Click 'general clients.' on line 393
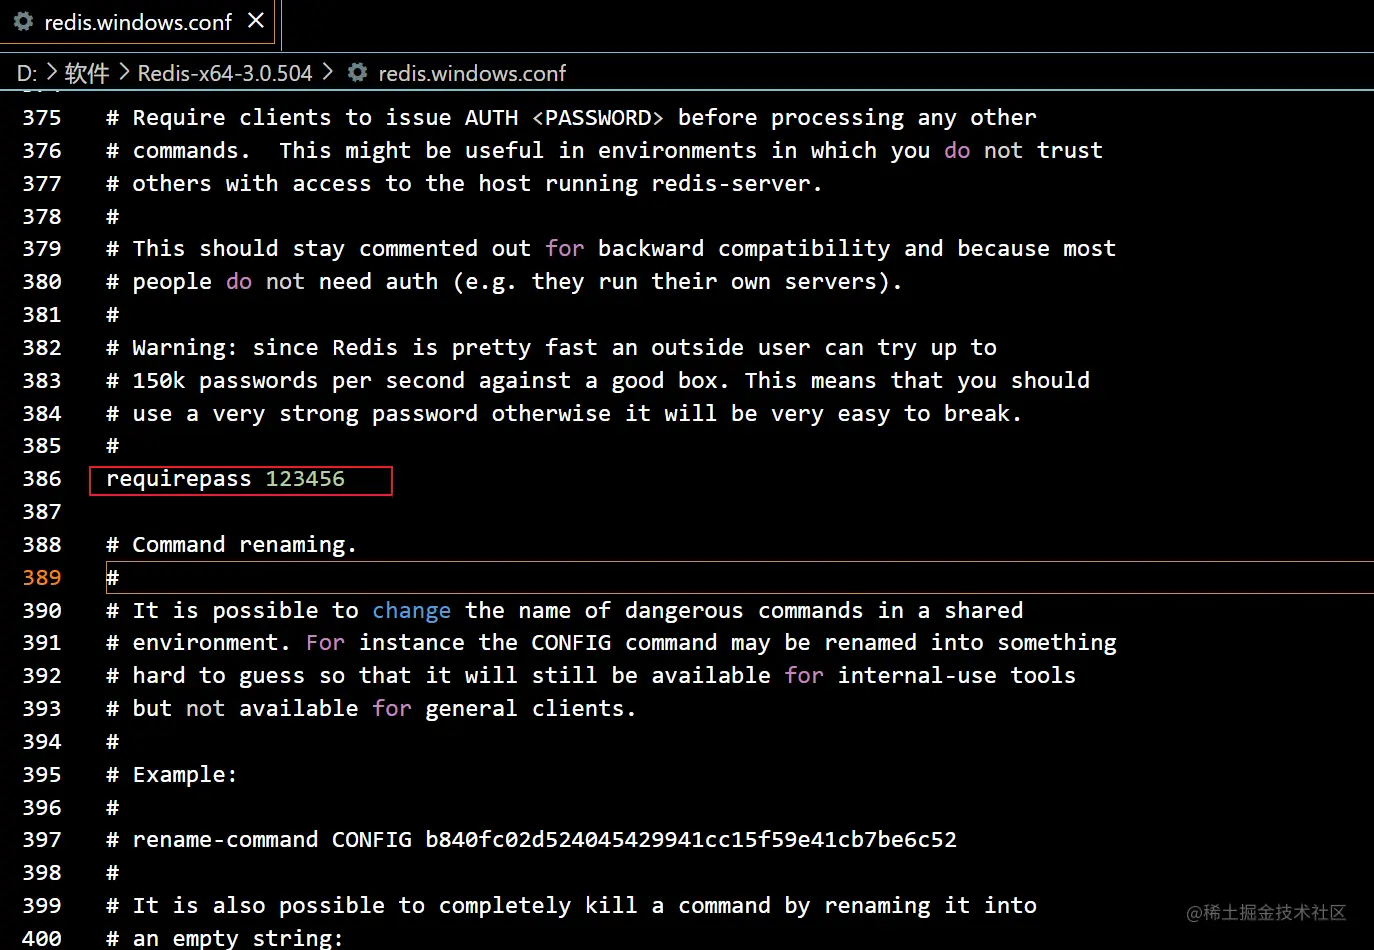 pyautogui.click(x=531, y=709)
